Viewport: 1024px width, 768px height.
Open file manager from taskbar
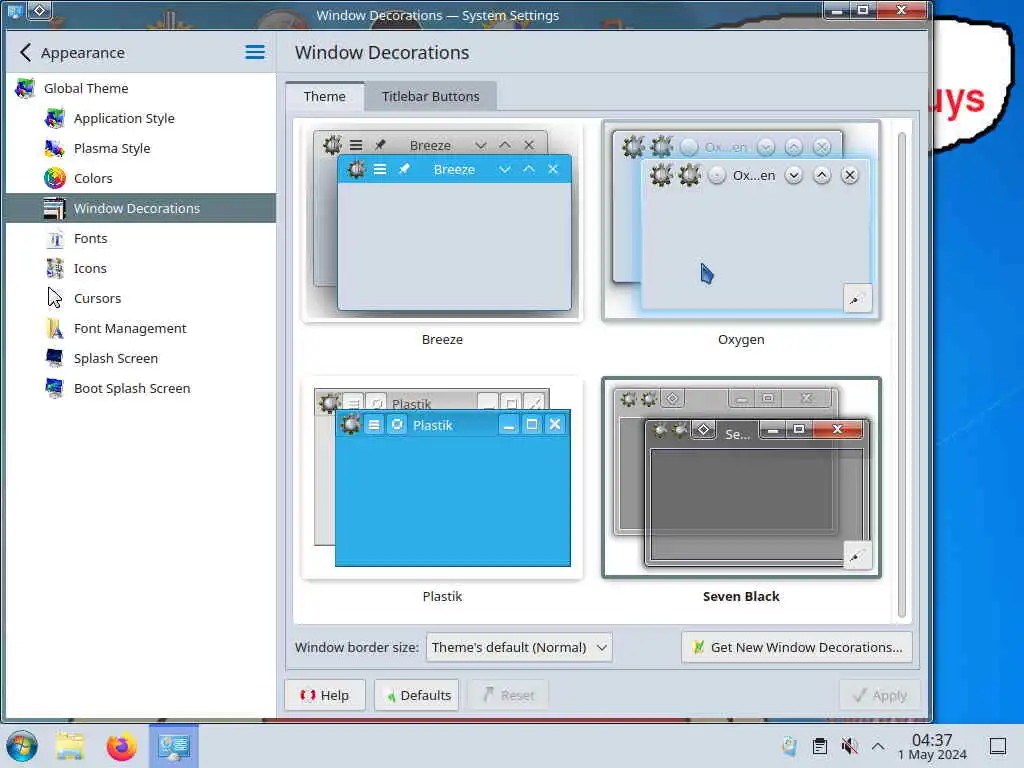pyautogui.click(x=70, y=746)
